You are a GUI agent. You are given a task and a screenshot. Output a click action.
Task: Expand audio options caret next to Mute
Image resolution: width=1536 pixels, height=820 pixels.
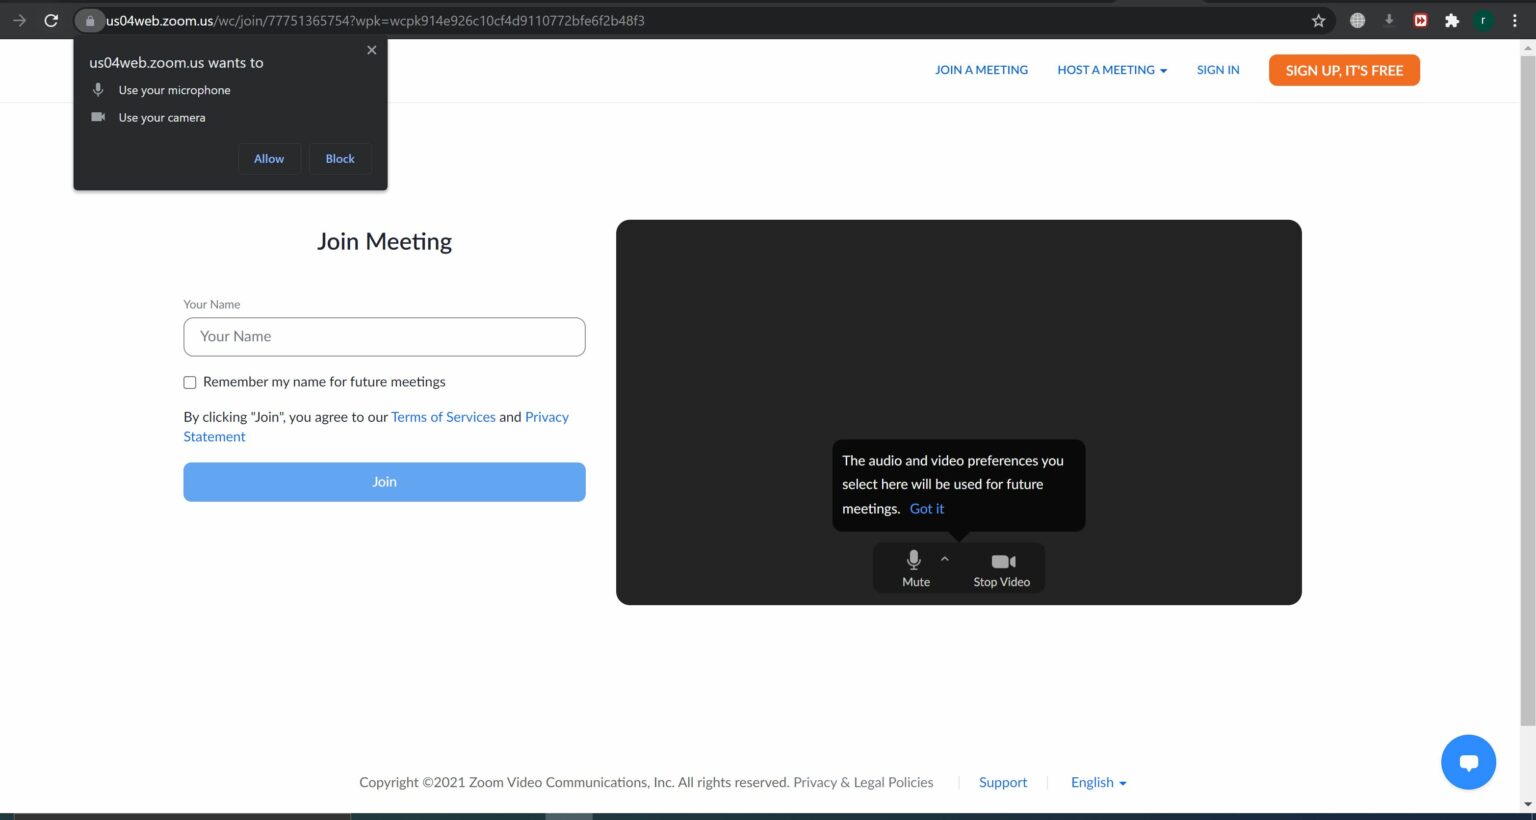(x=944, y=559)
